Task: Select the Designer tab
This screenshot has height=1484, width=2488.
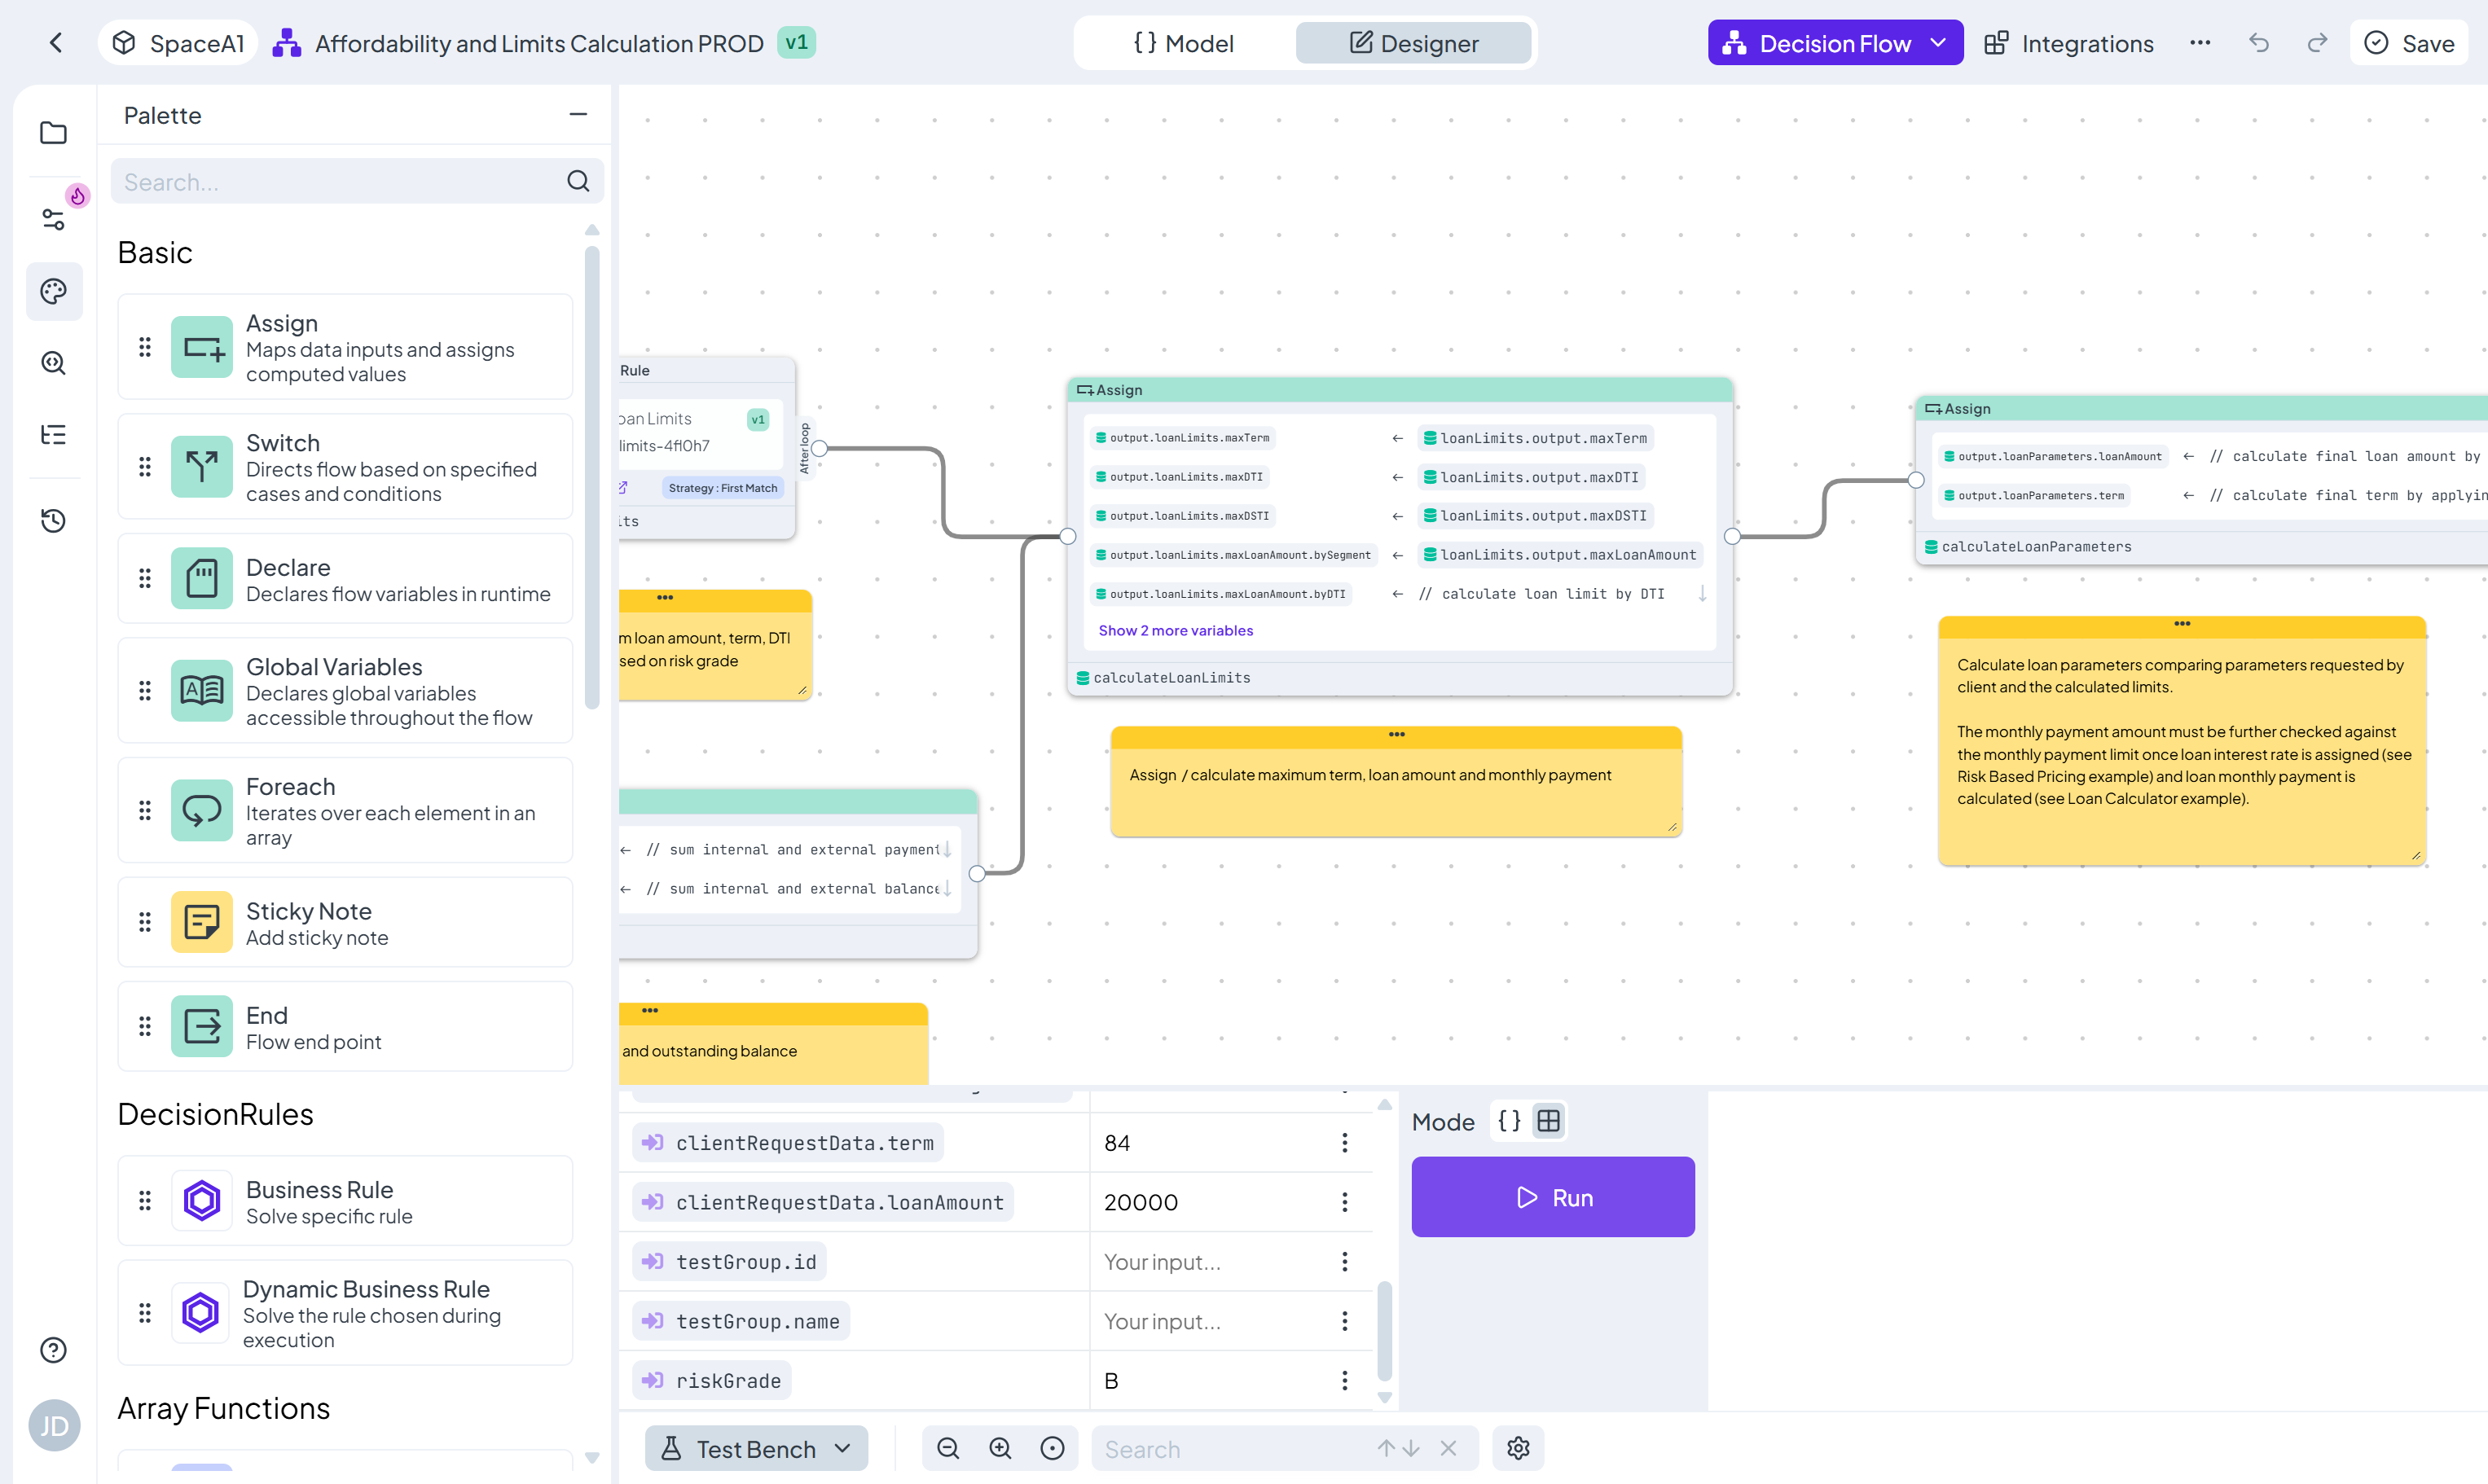Action: [x=1413, y=43]
